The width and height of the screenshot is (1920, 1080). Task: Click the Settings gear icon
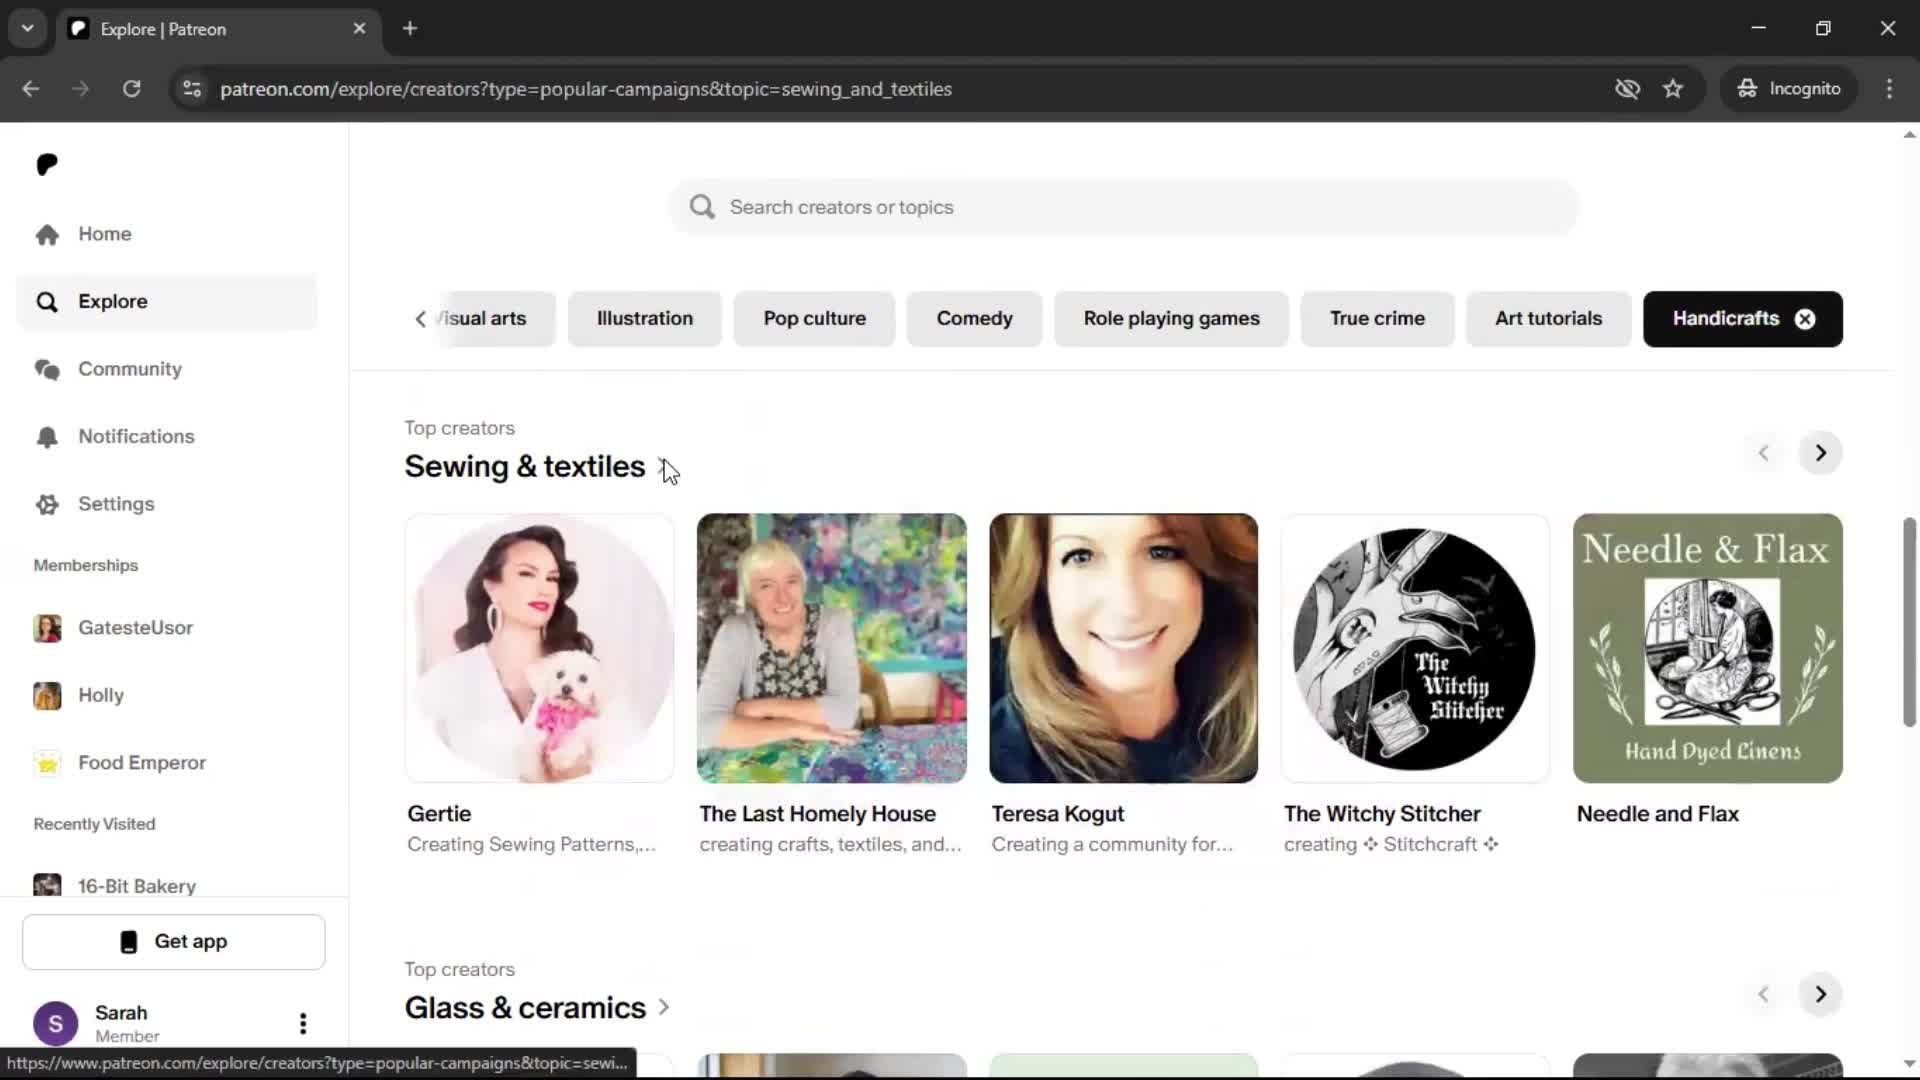47,504
